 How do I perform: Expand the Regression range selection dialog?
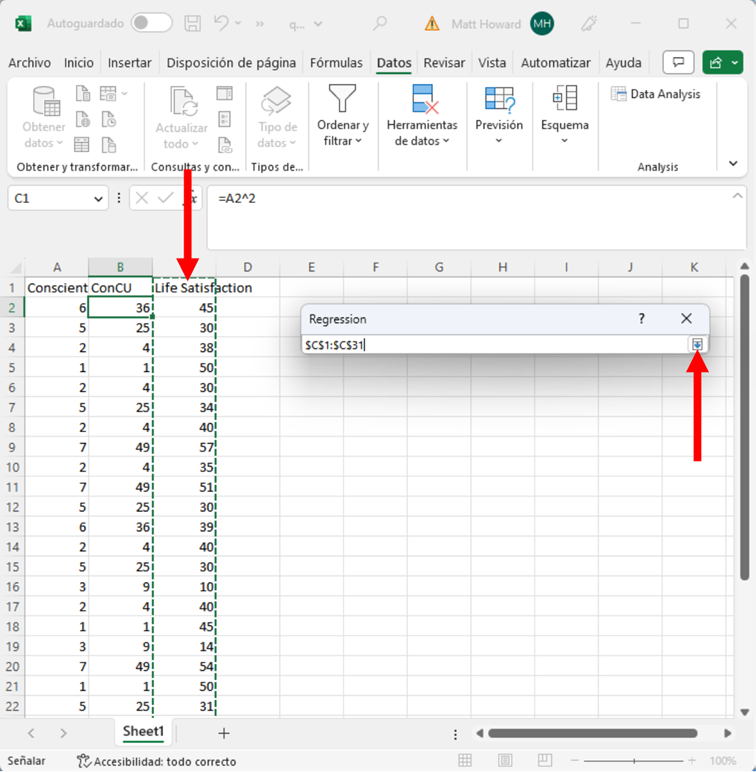coord(697,345)
